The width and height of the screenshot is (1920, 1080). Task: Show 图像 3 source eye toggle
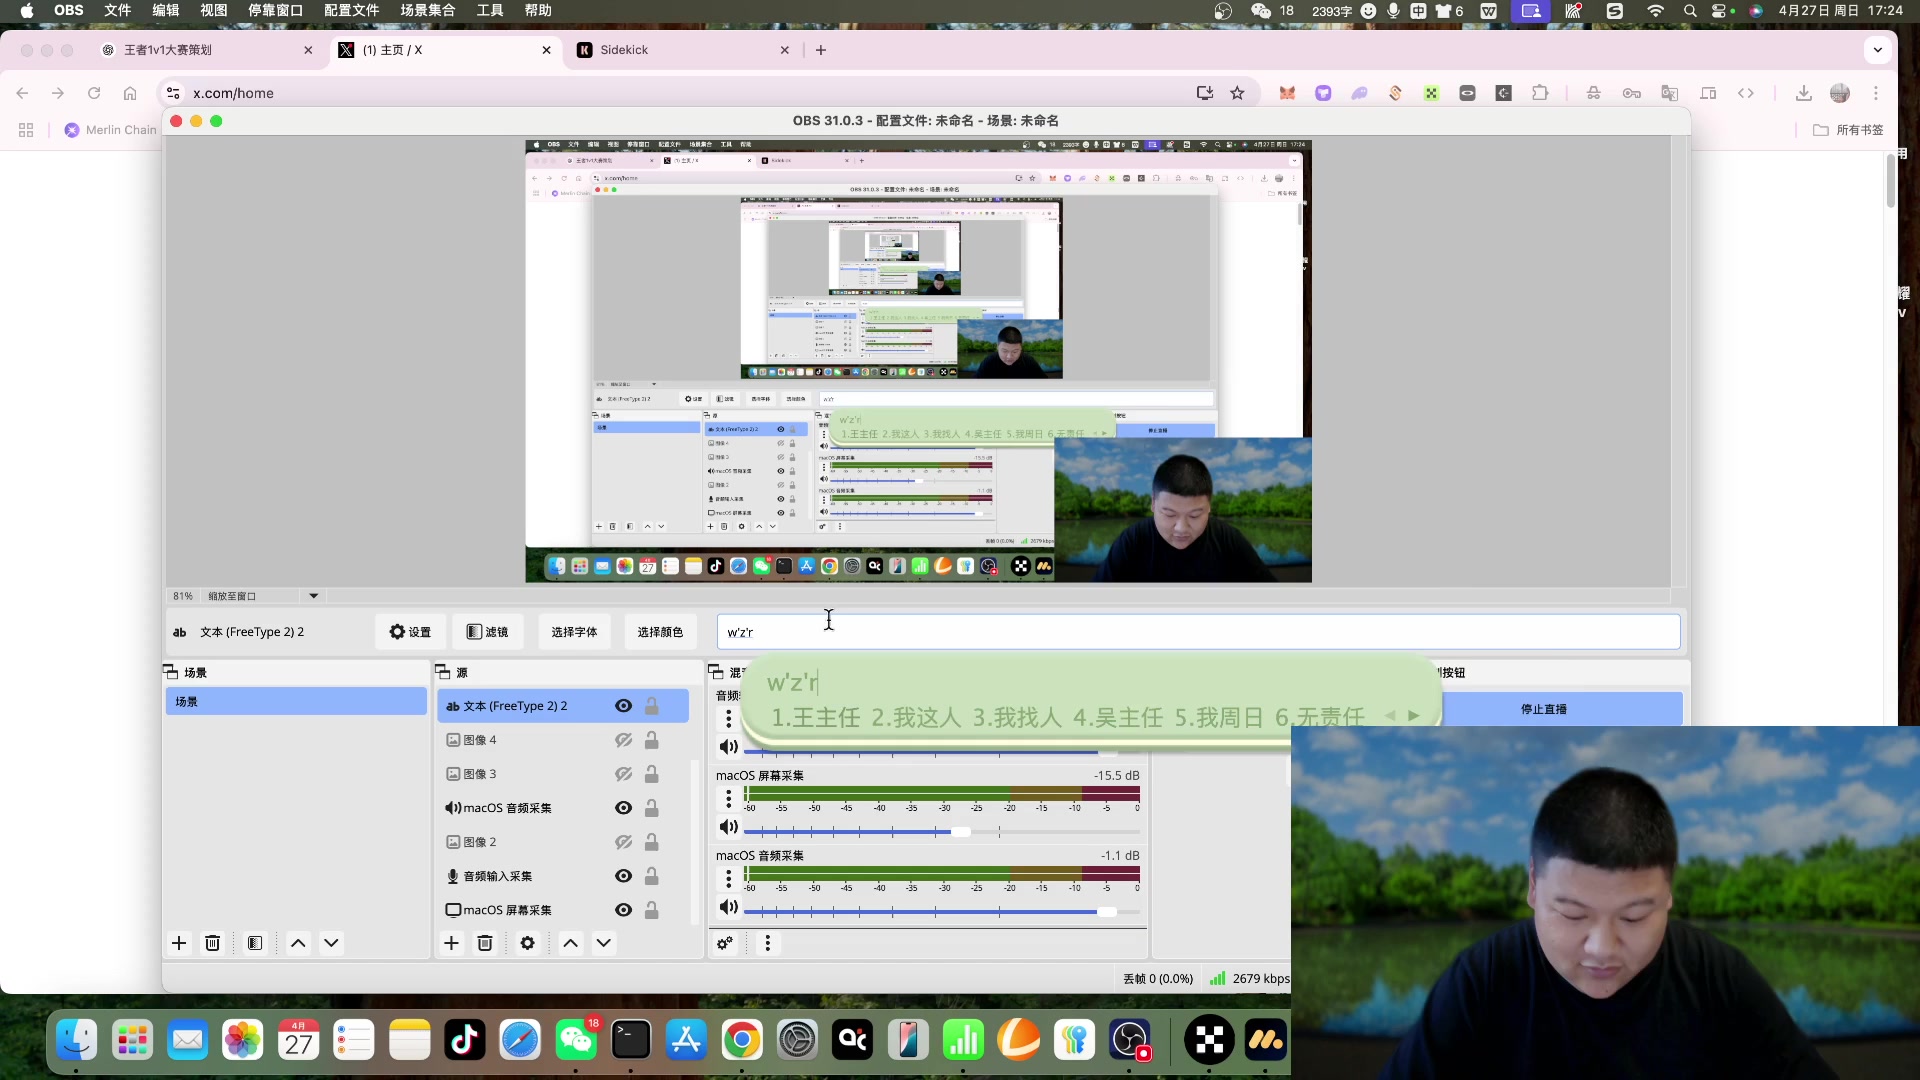tap(623, 774)
